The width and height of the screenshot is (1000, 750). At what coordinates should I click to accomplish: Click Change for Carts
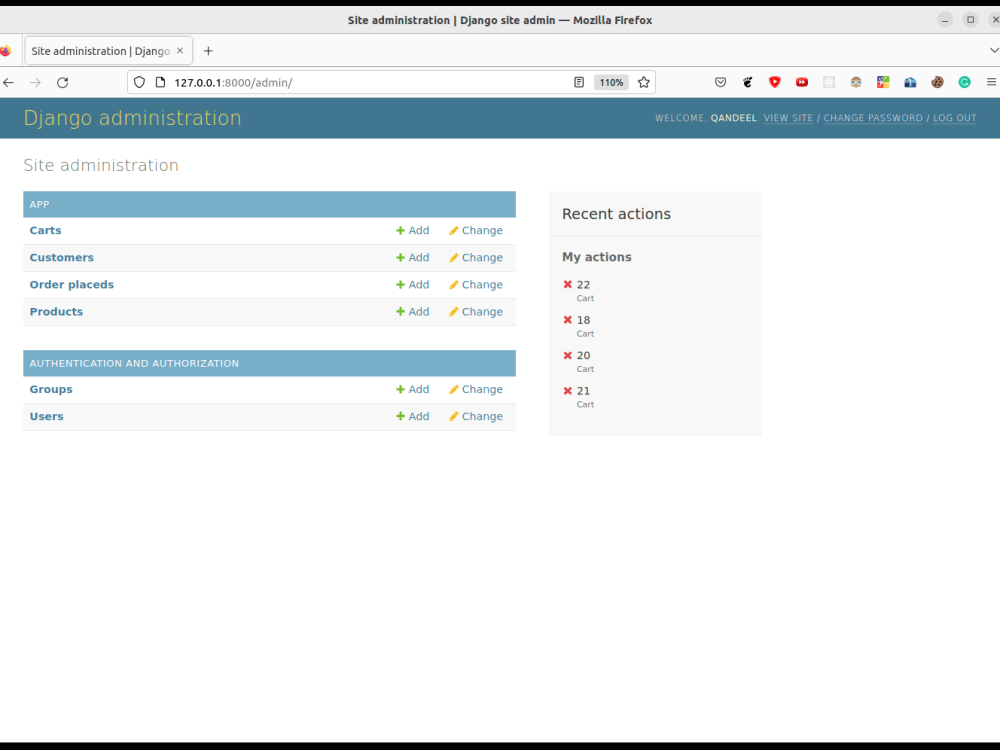tap(476, 230)
